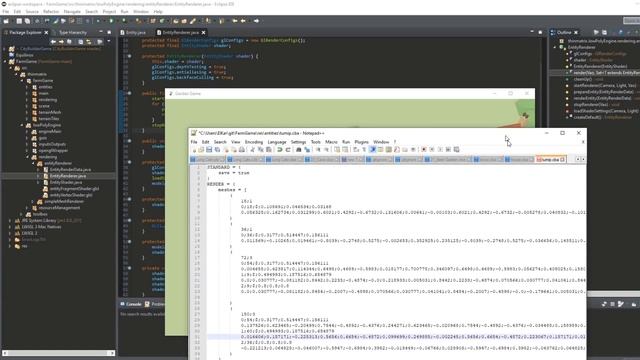Click the Open File icon in Notepad++ toolbar

click(x=201, y=150)
